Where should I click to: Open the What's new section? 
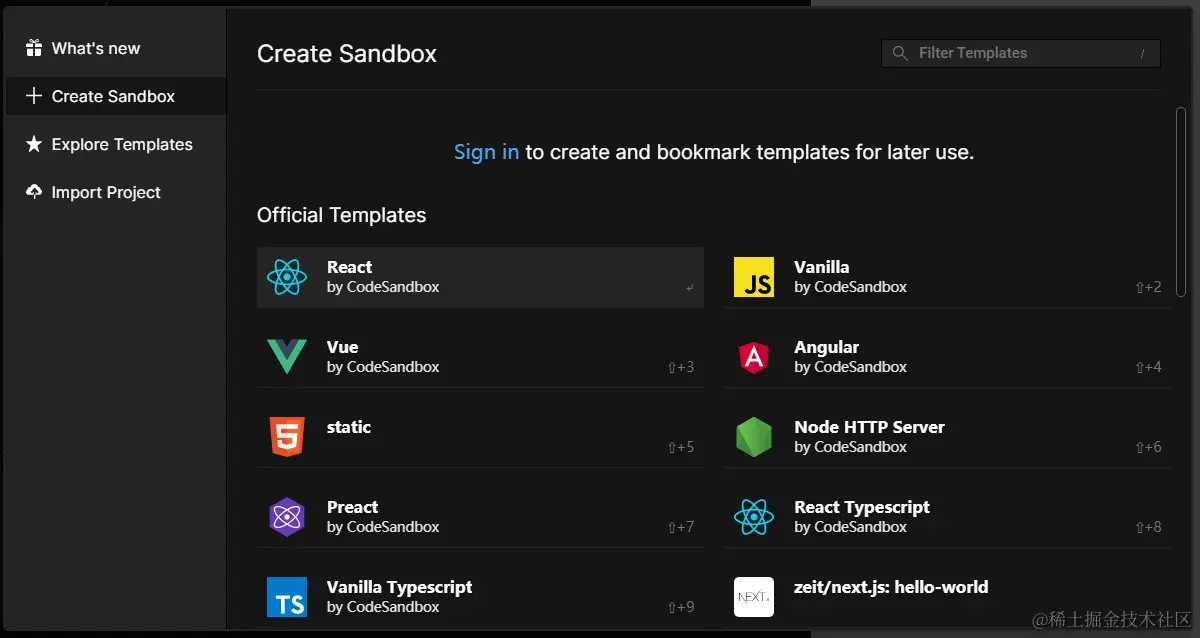pyautogui.click(x=96, y=48)
